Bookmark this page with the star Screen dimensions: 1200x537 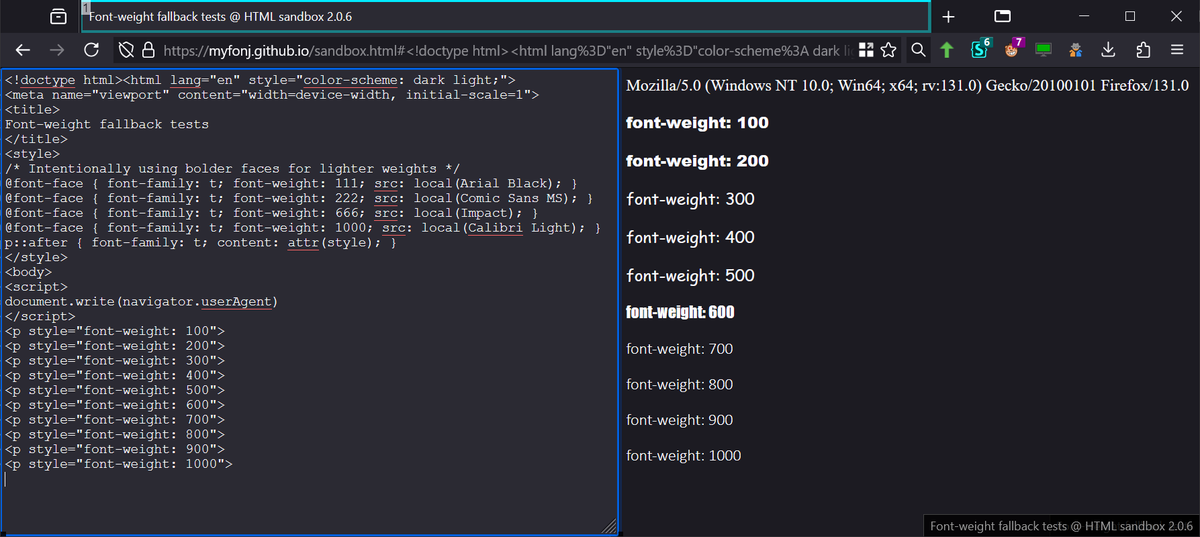[x=888, y=50]
